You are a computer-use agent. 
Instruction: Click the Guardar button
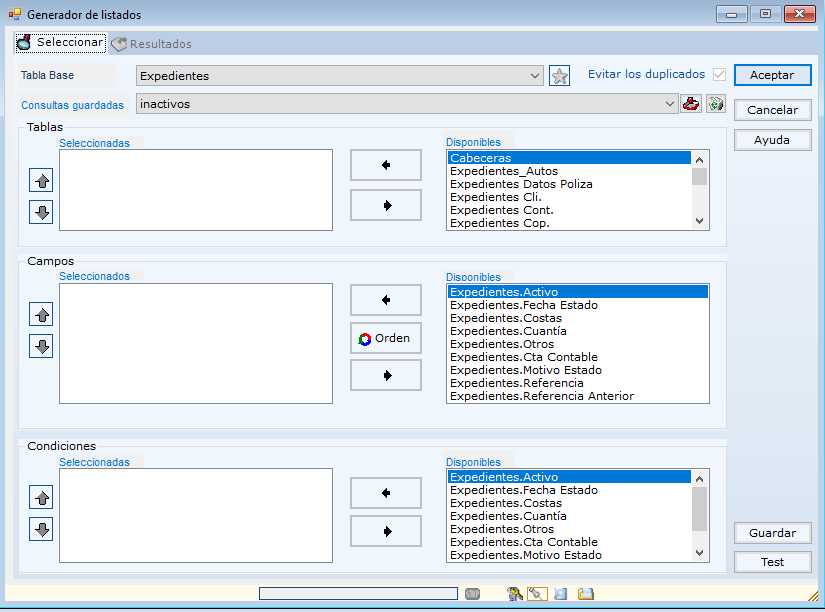(772, 533)
